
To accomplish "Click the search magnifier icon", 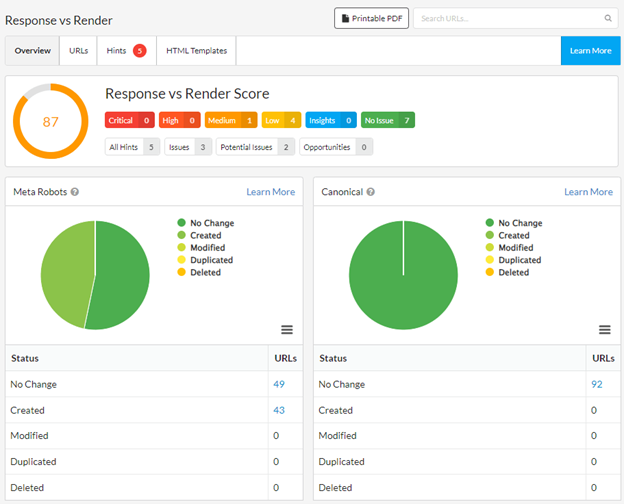I will coord(608,18).
